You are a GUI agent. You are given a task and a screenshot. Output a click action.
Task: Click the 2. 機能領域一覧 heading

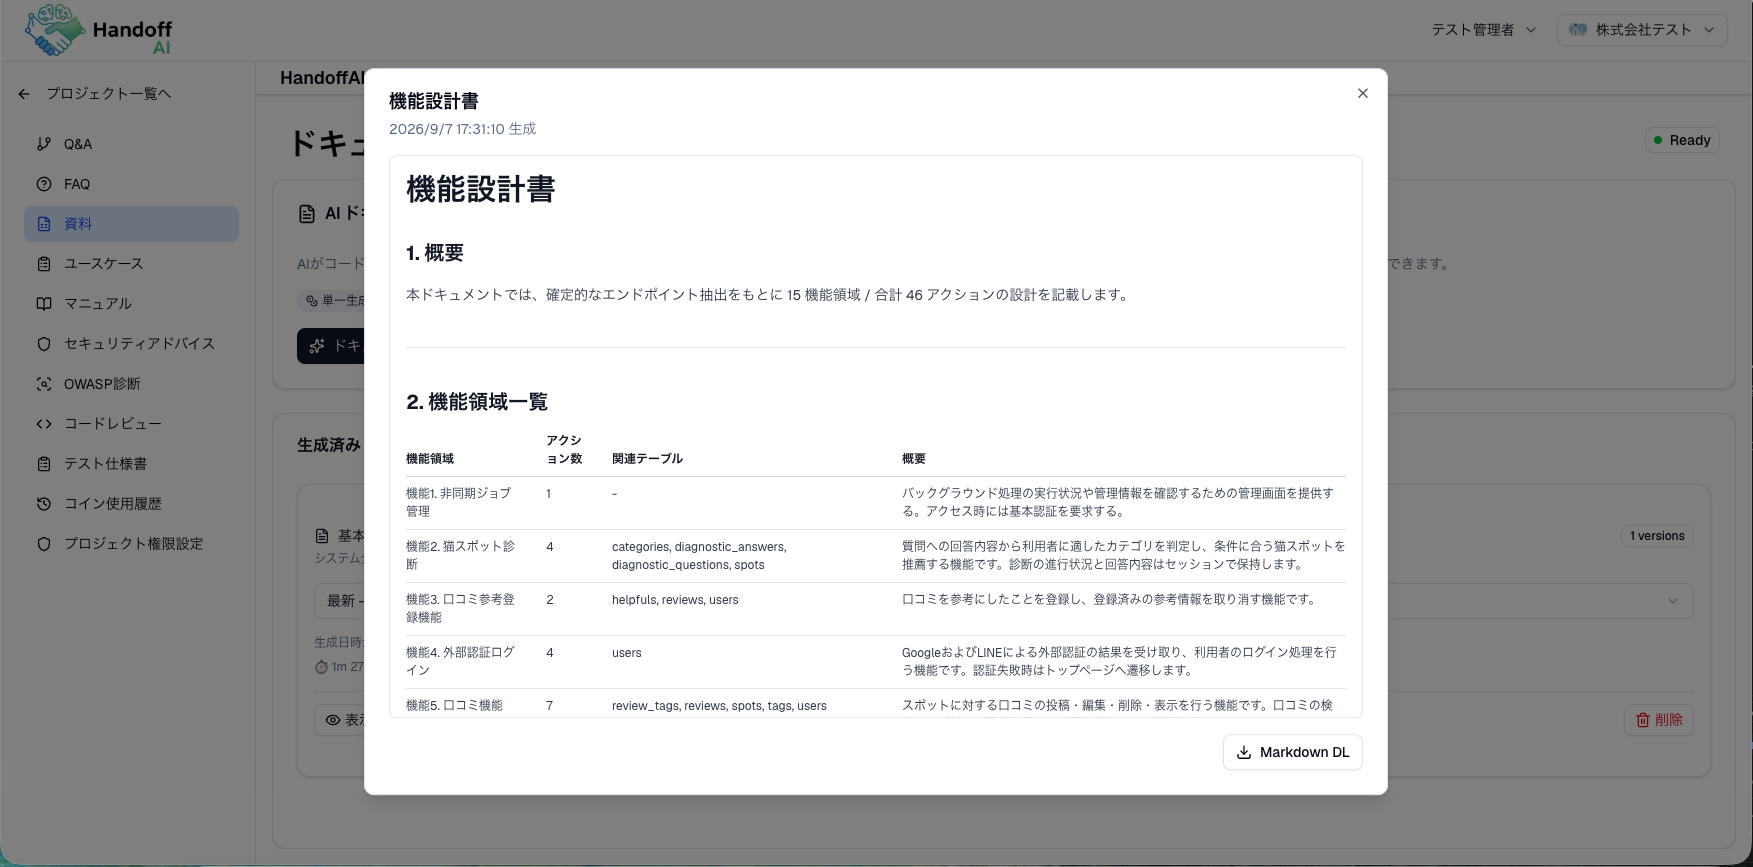click(477, 402)
